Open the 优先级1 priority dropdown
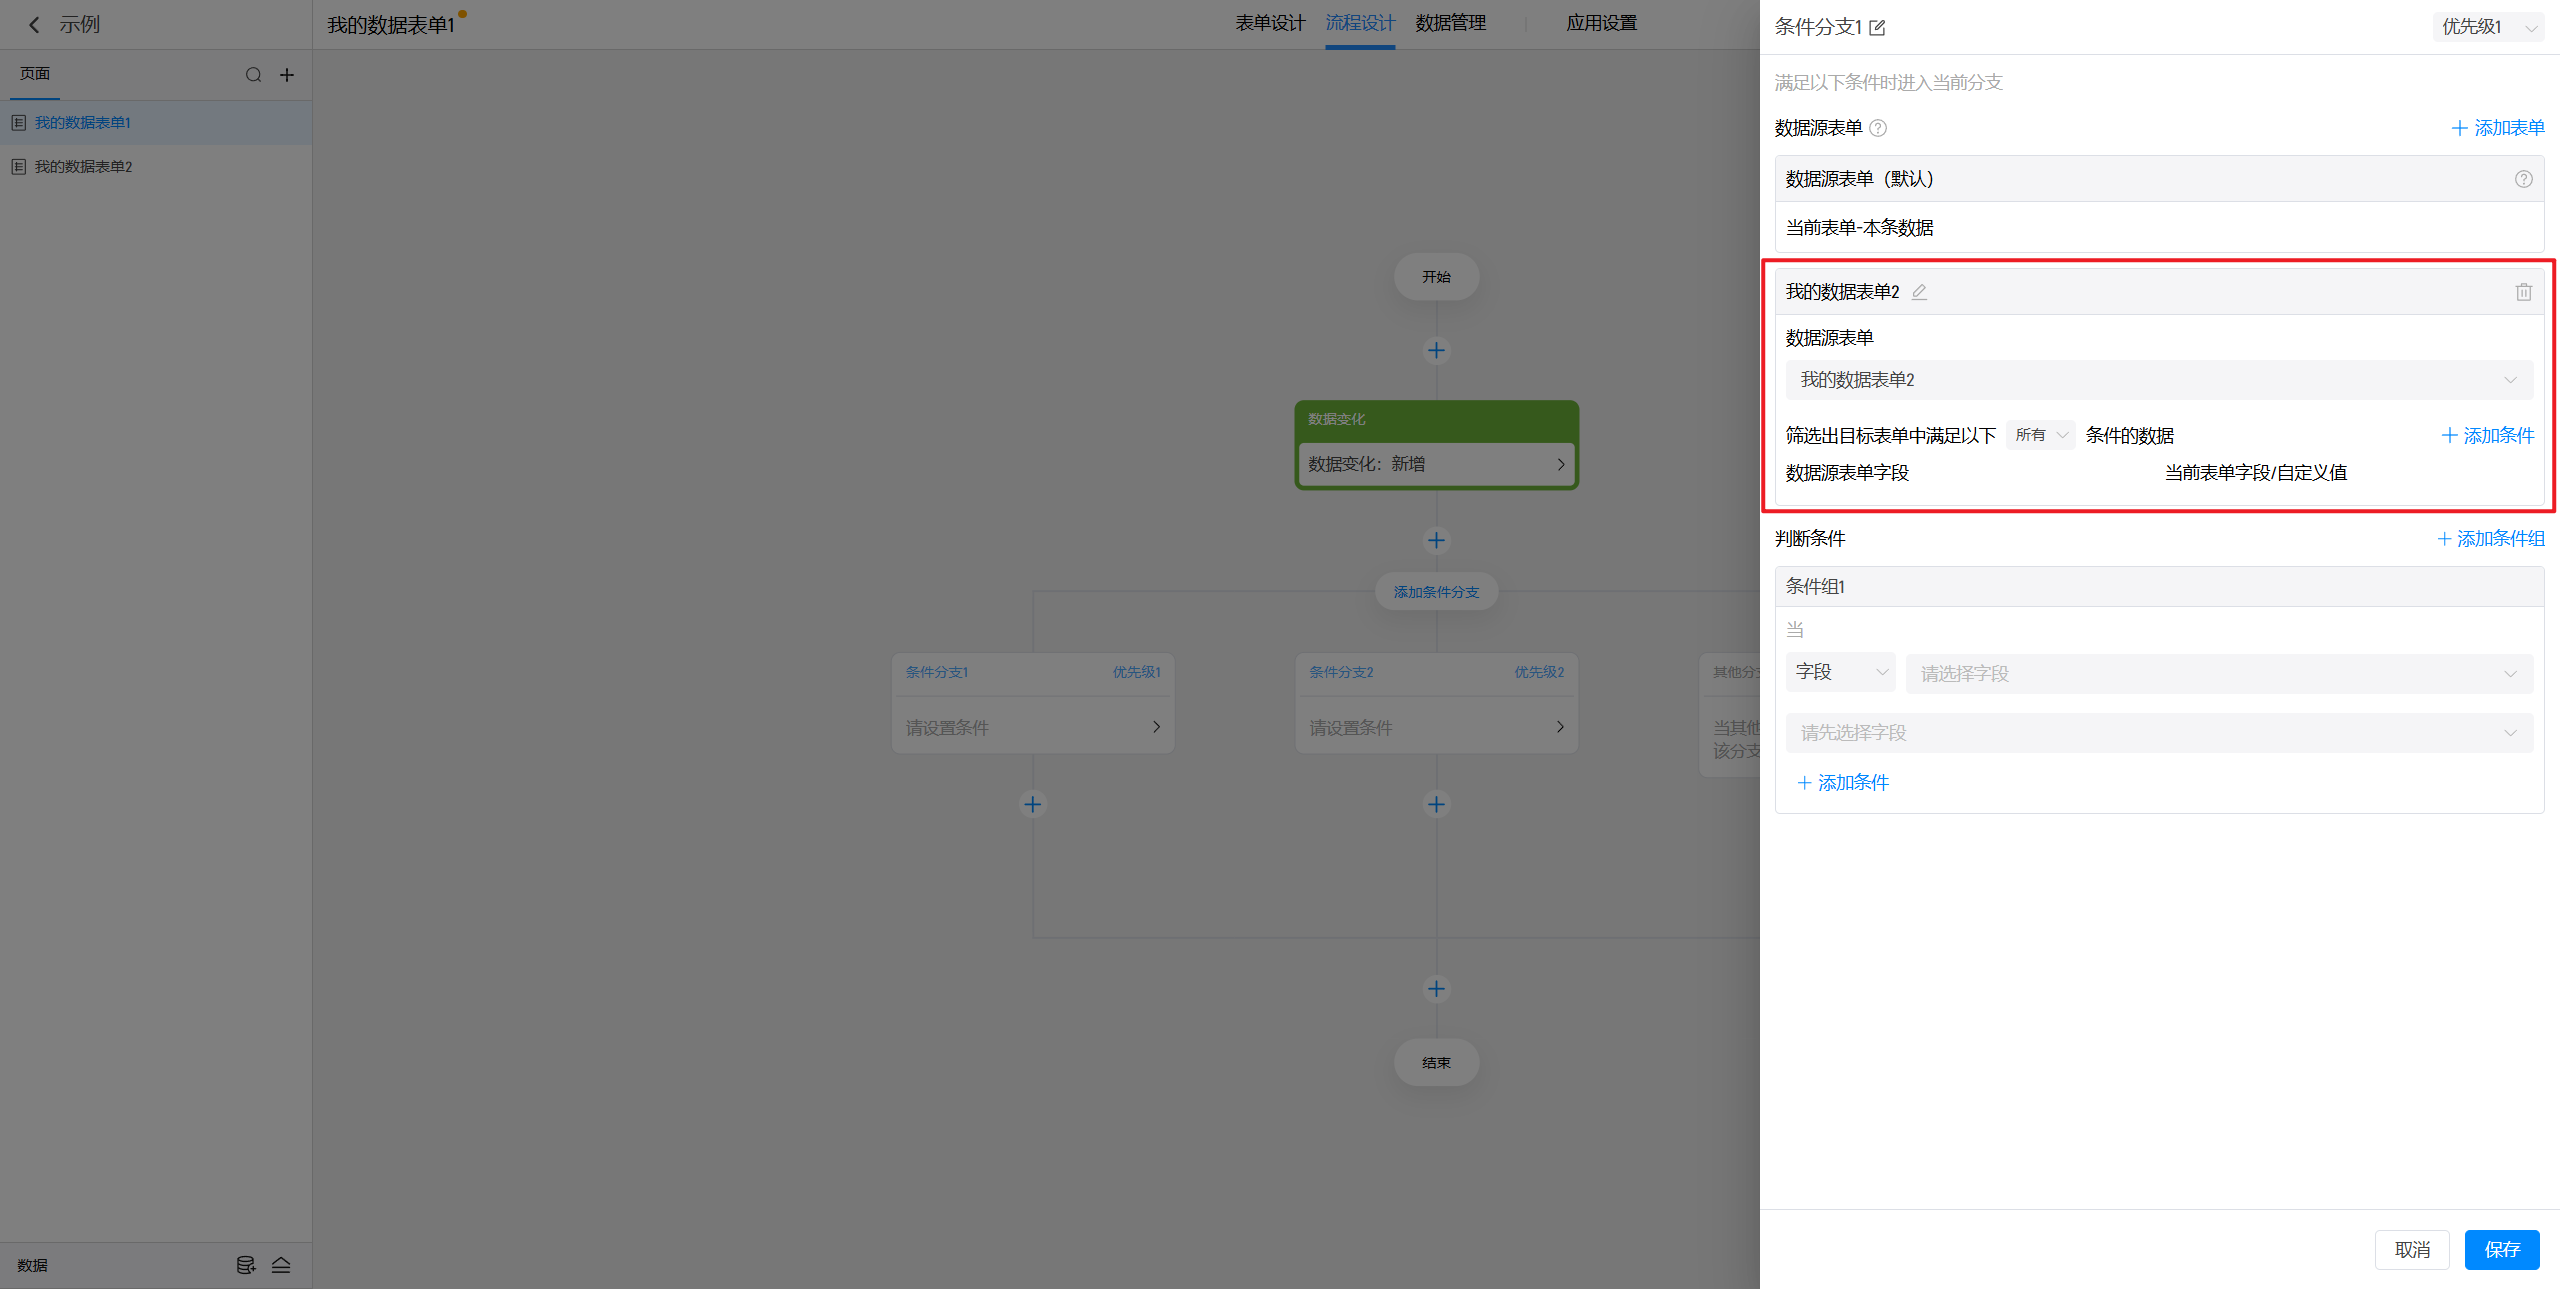Screen dimensions: 2560x1289 tap(2488, 27)
